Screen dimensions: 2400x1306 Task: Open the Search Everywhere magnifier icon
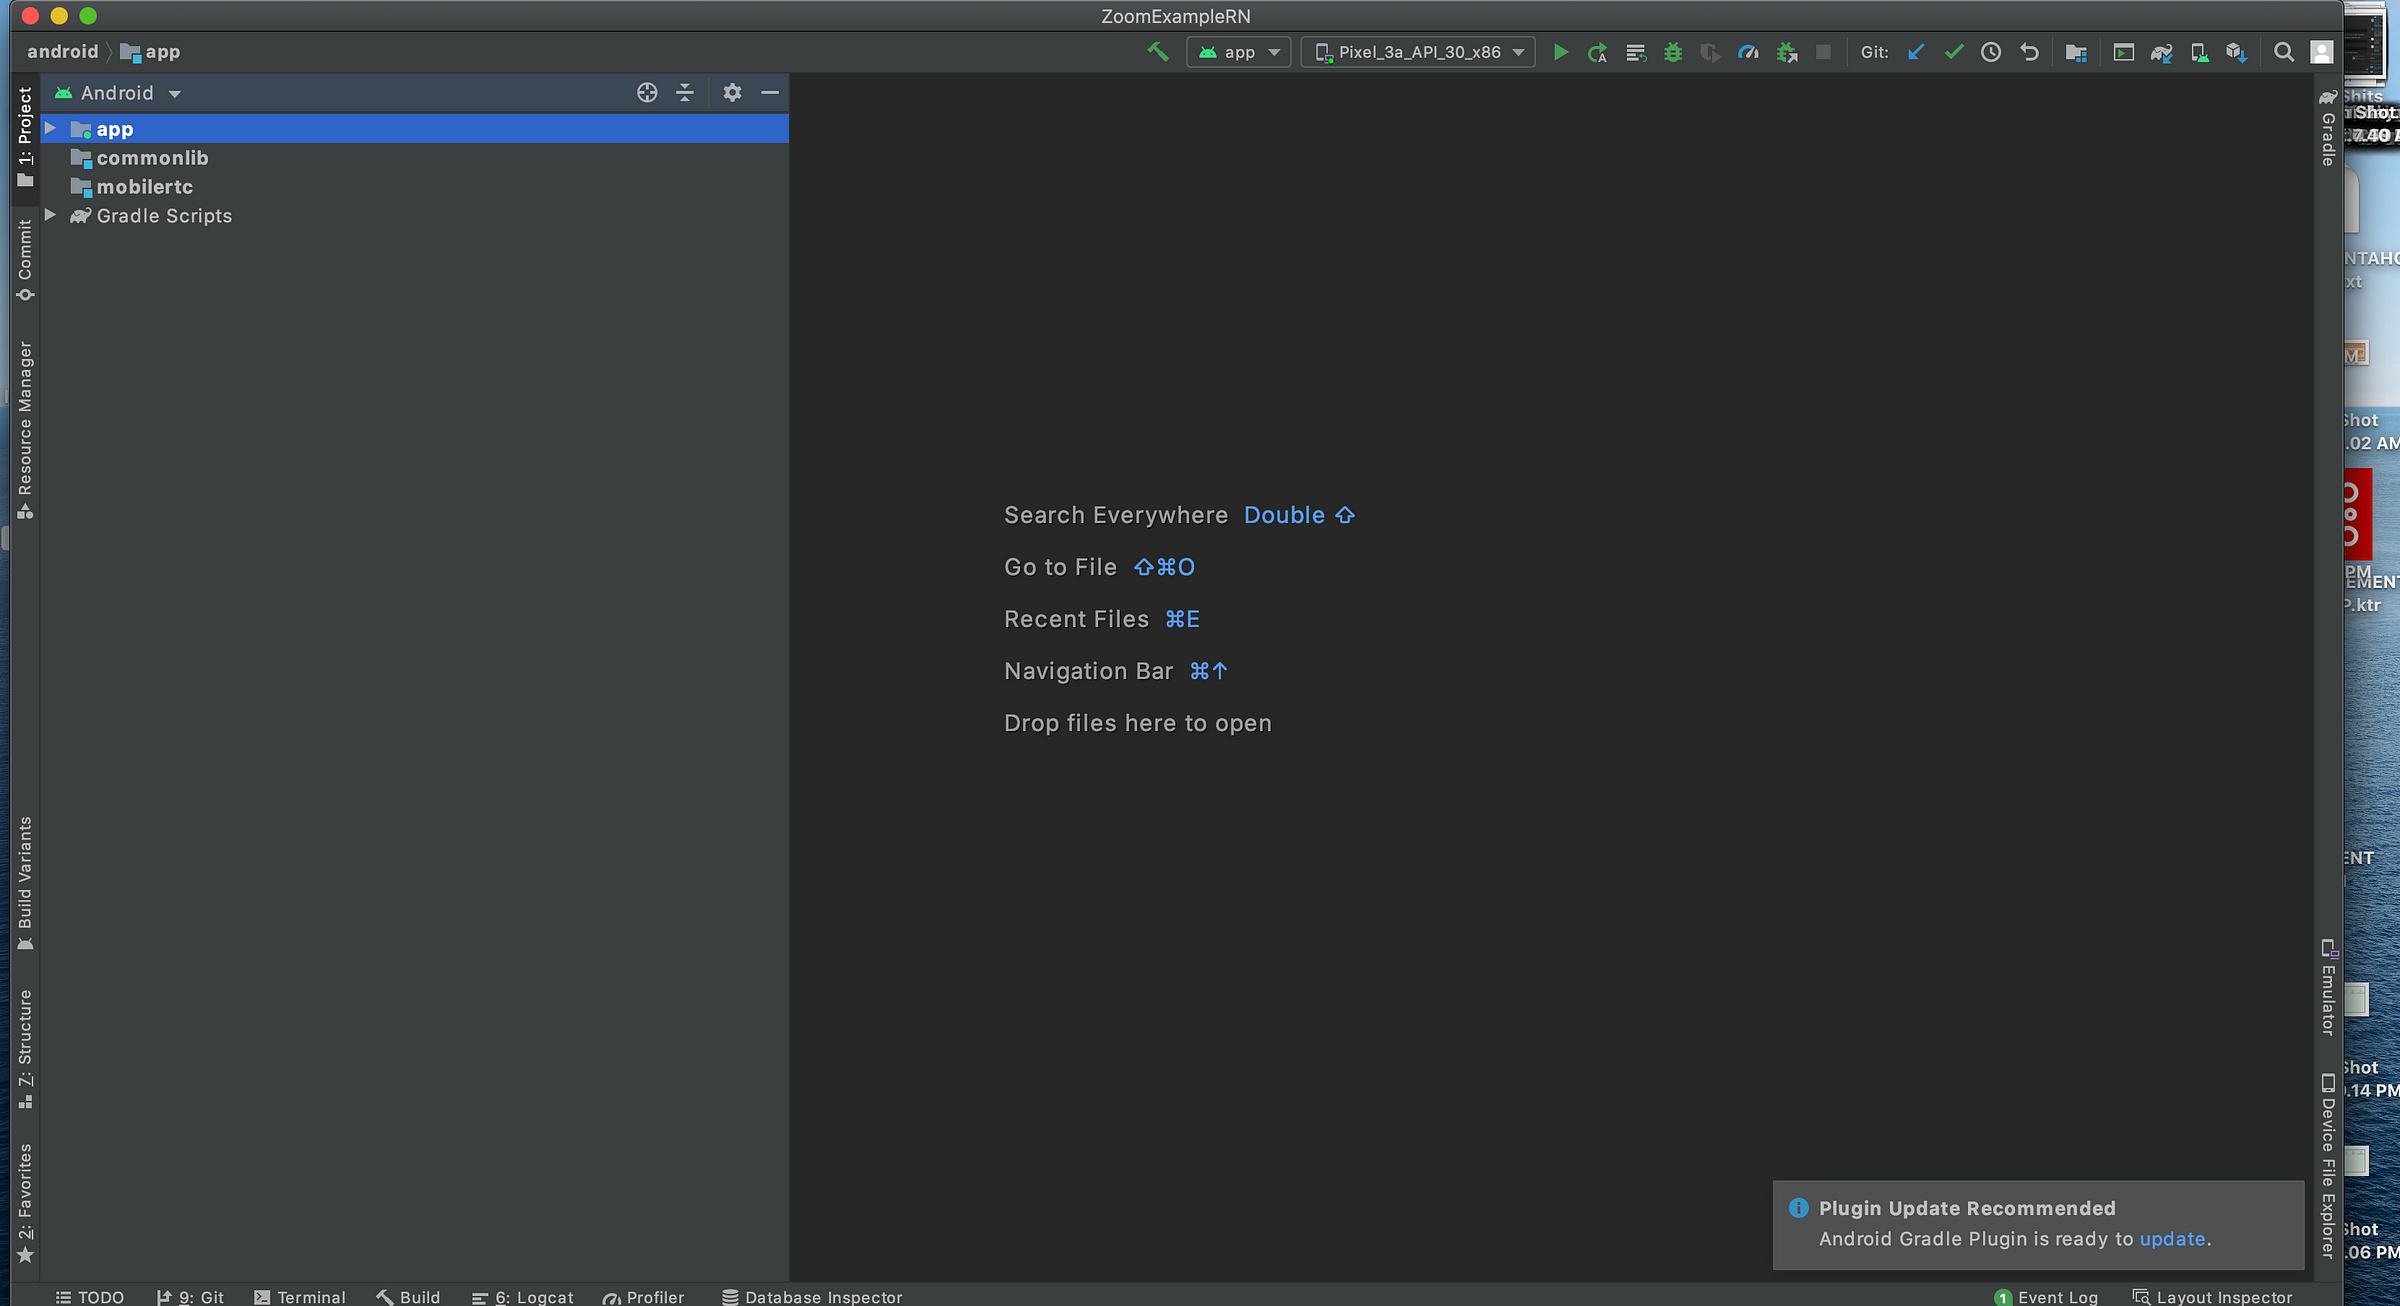coord(2284,52)
